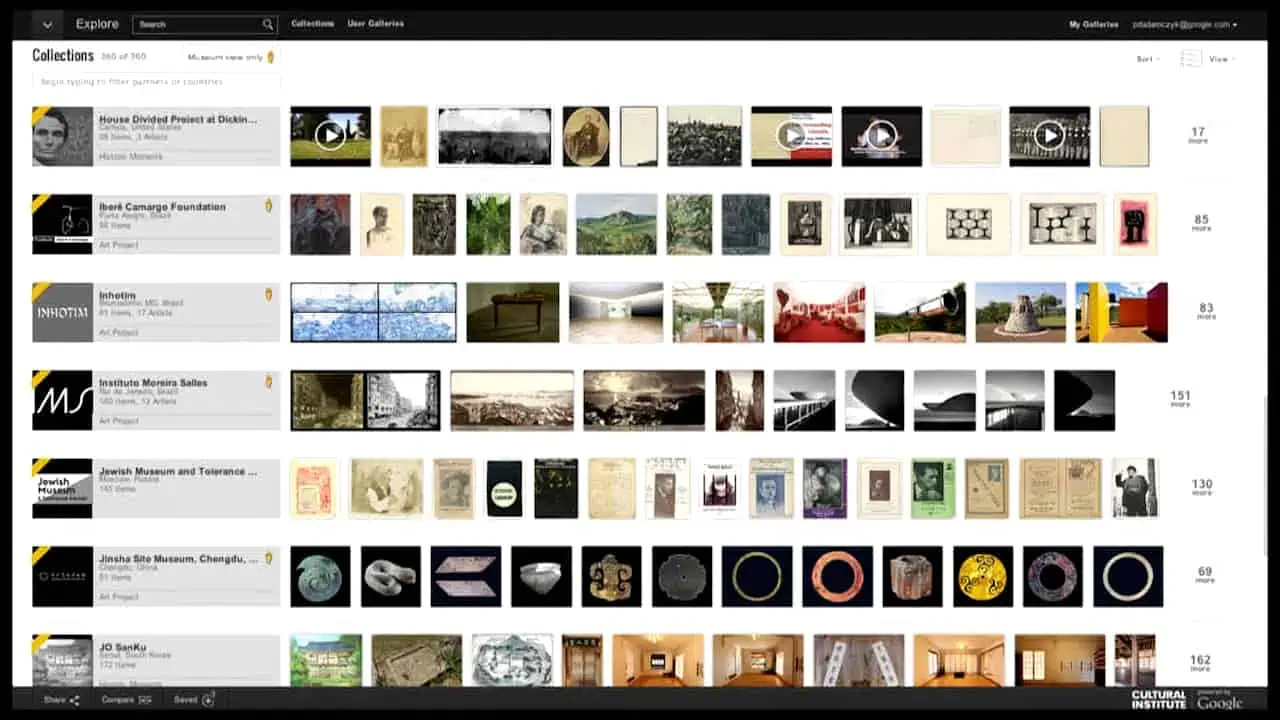This screenshot has height=720, width=1280.
Task: Open the Compare tool in bottom bar
Action: [x=127, y=700]
